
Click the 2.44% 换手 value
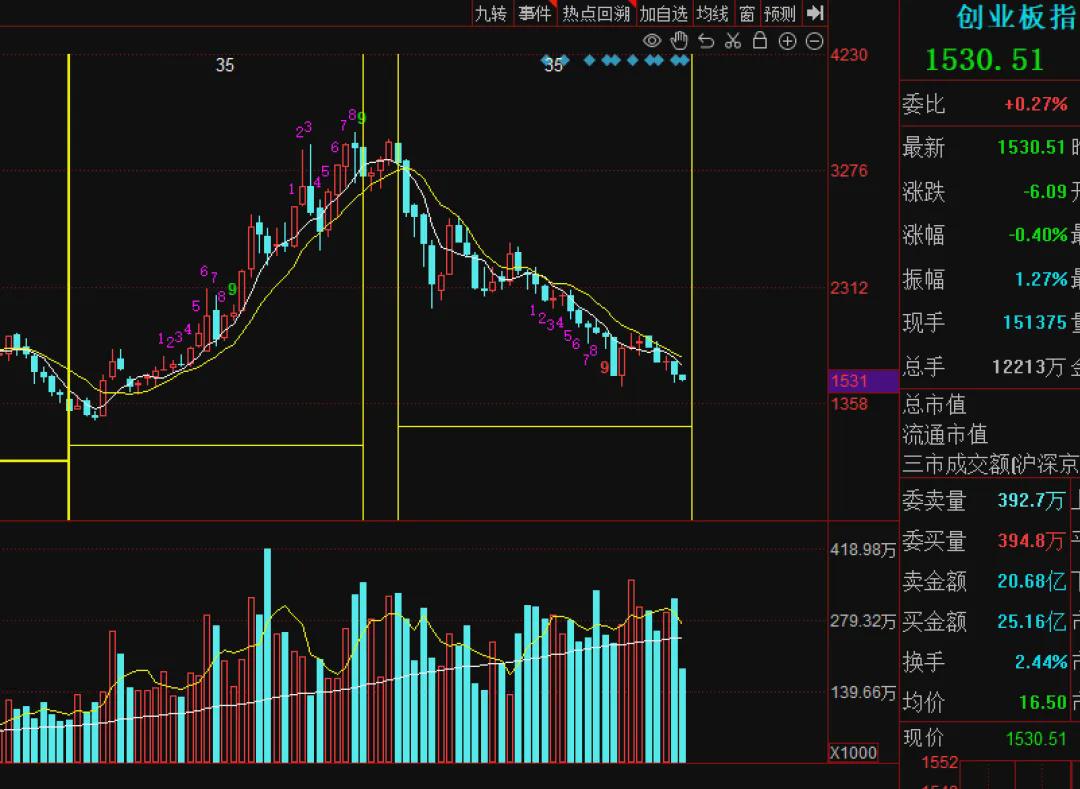click(1041, 662)
